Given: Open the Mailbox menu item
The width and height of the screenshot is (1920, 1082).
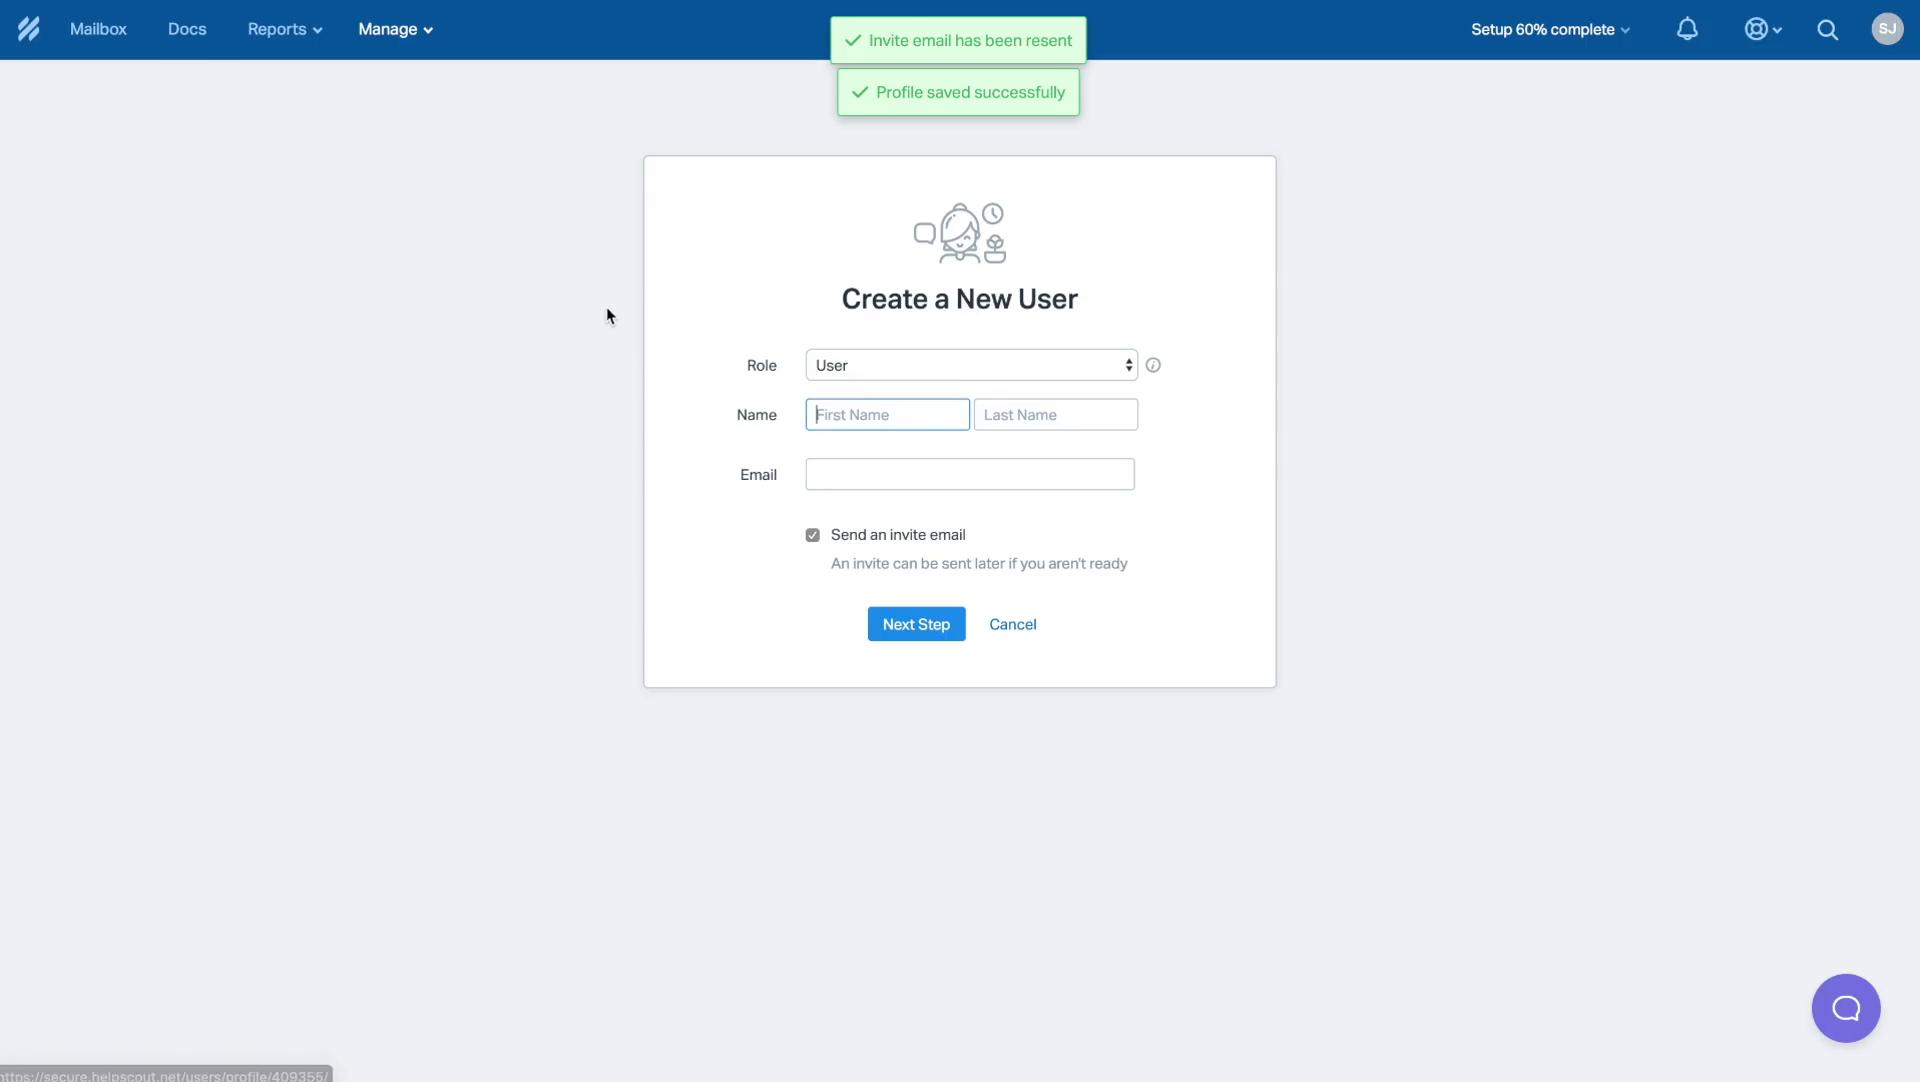Looking at the screenshot, I should tap(98, 29).
